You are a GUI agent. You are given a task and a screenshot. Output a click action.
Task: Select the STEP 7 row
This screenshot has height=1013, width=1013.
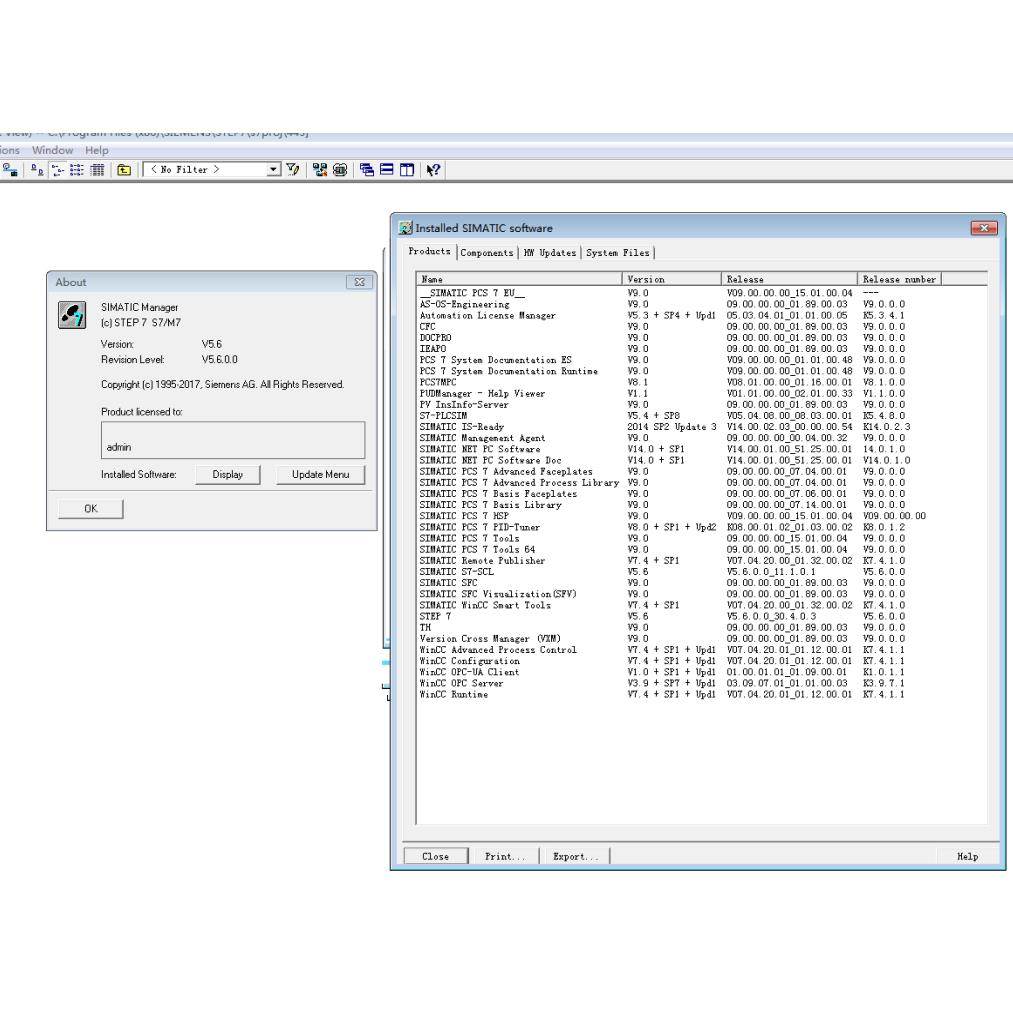coord(702,616)
